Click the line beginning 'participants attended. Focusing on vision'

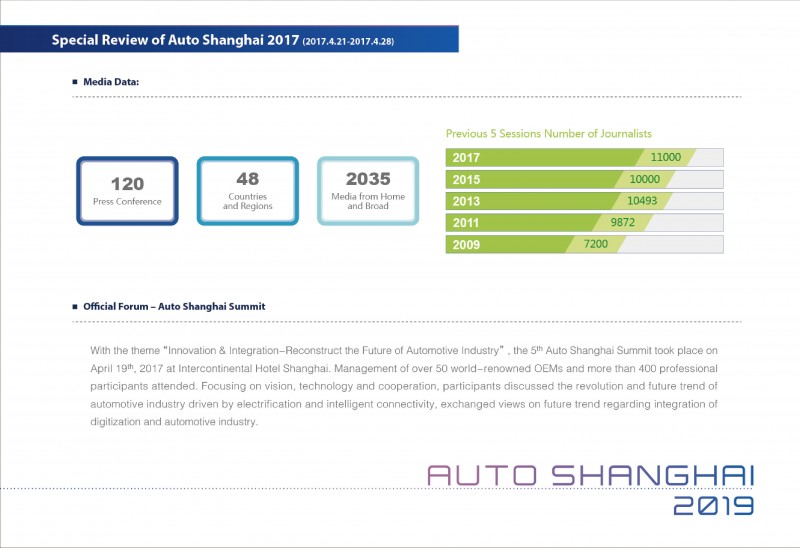[x=404, y=386]
